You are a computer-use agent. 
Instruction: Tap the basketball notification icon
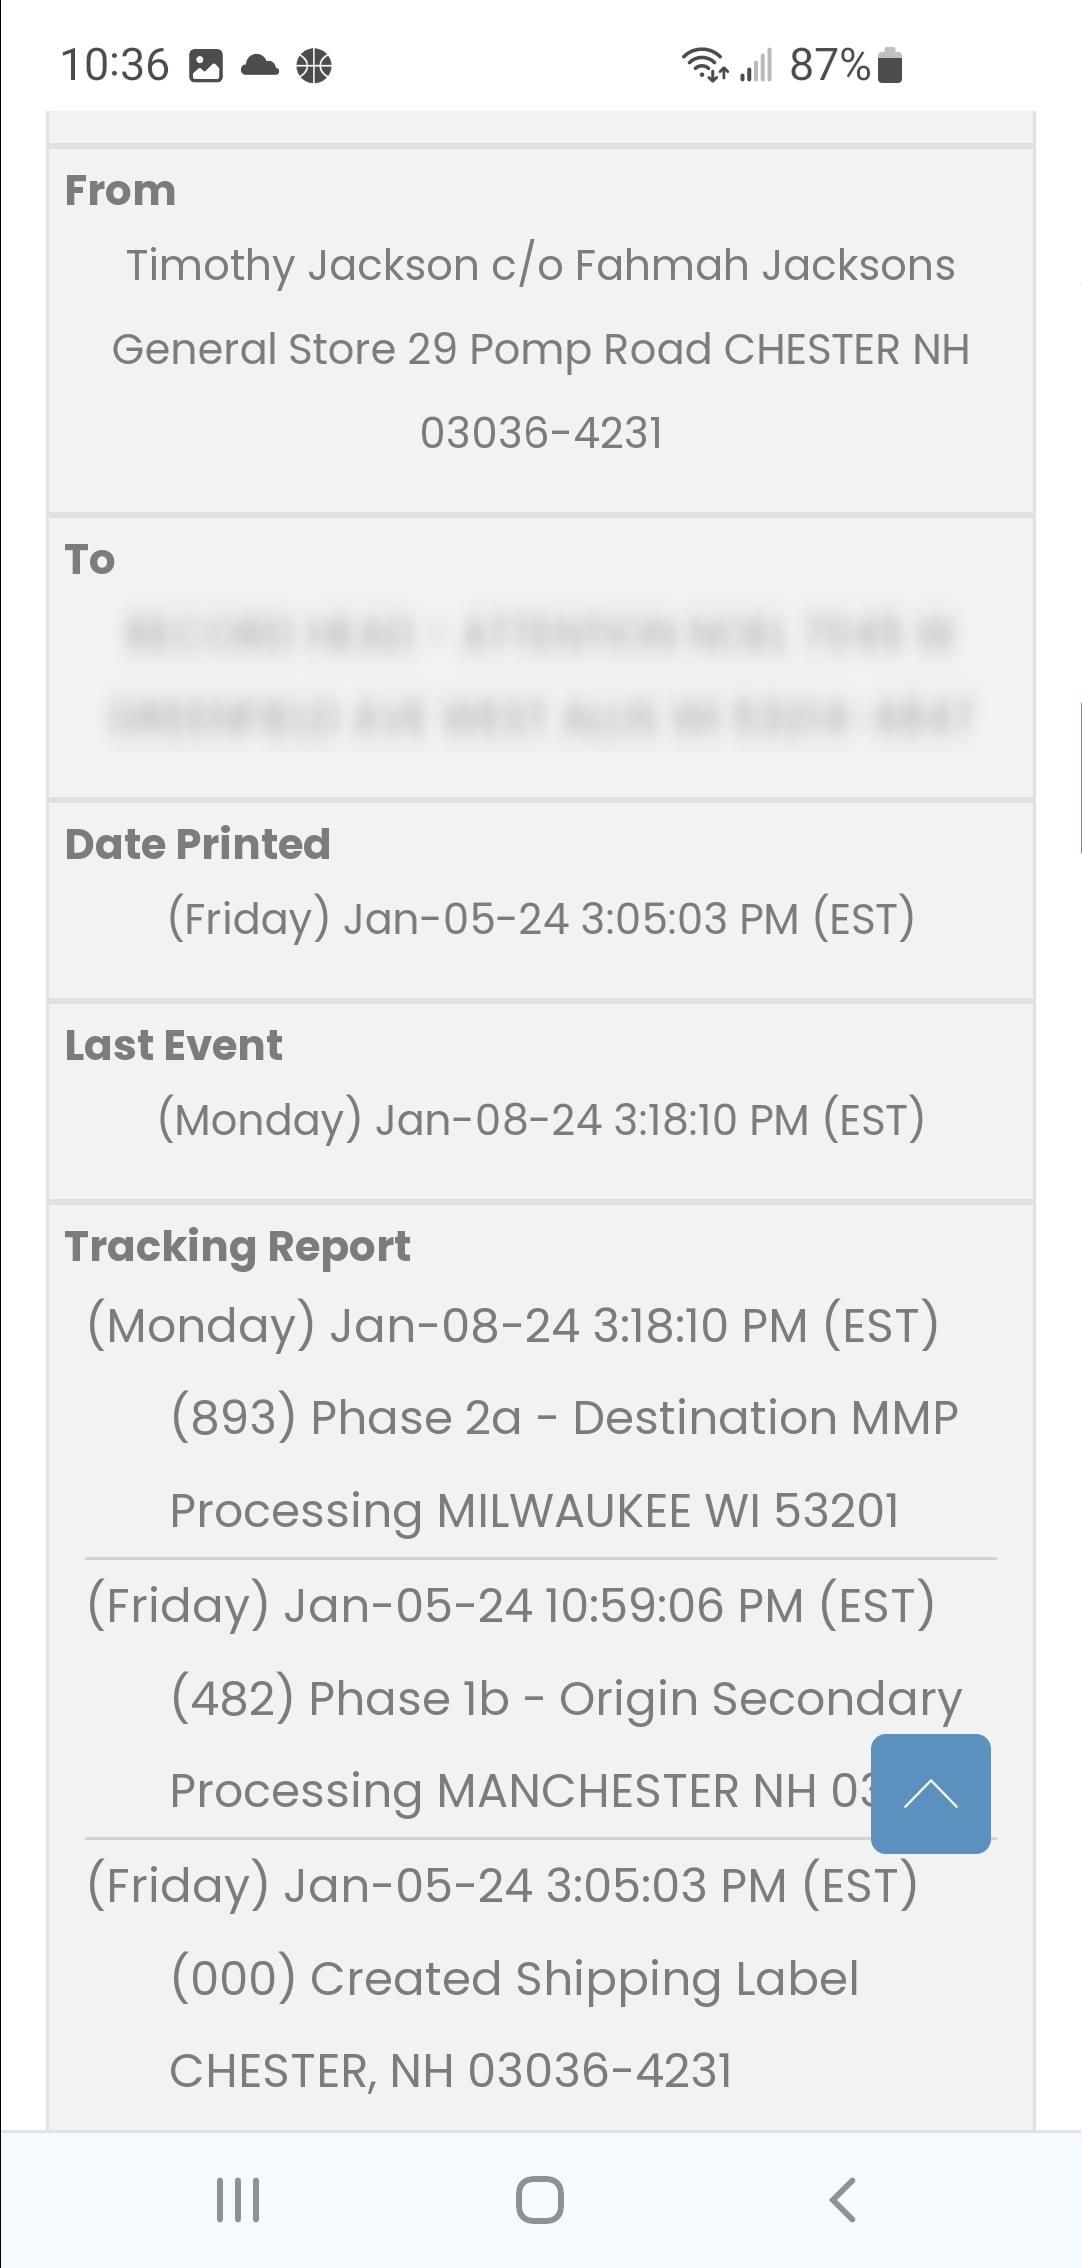(314, 66)
